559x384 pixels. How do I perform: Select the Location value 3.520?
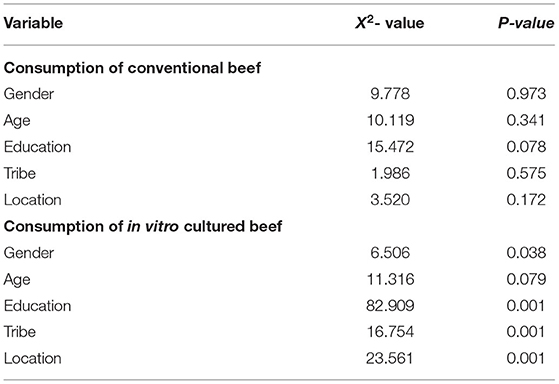pyautogui.click(x=390, y=200)
